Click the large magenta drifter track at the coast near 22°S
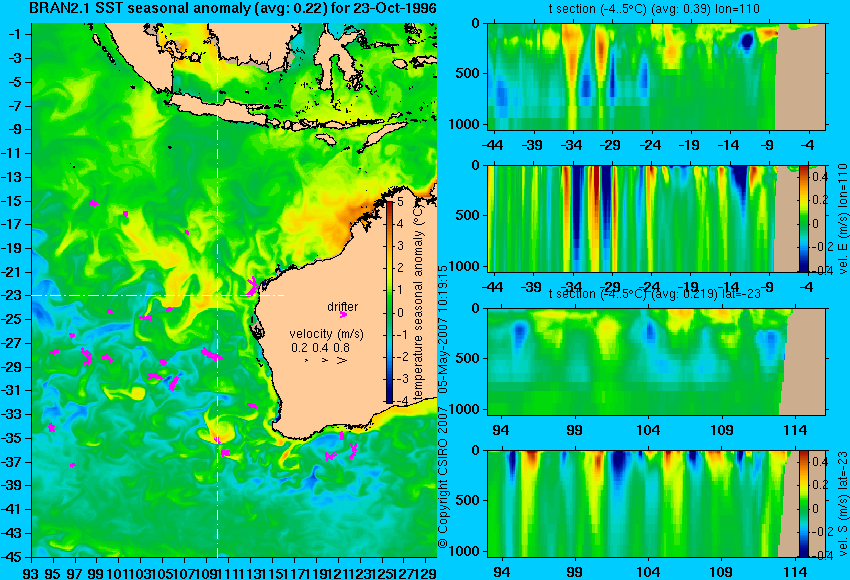850x580 pixels. pyautogui.click(x=252, y=286)
